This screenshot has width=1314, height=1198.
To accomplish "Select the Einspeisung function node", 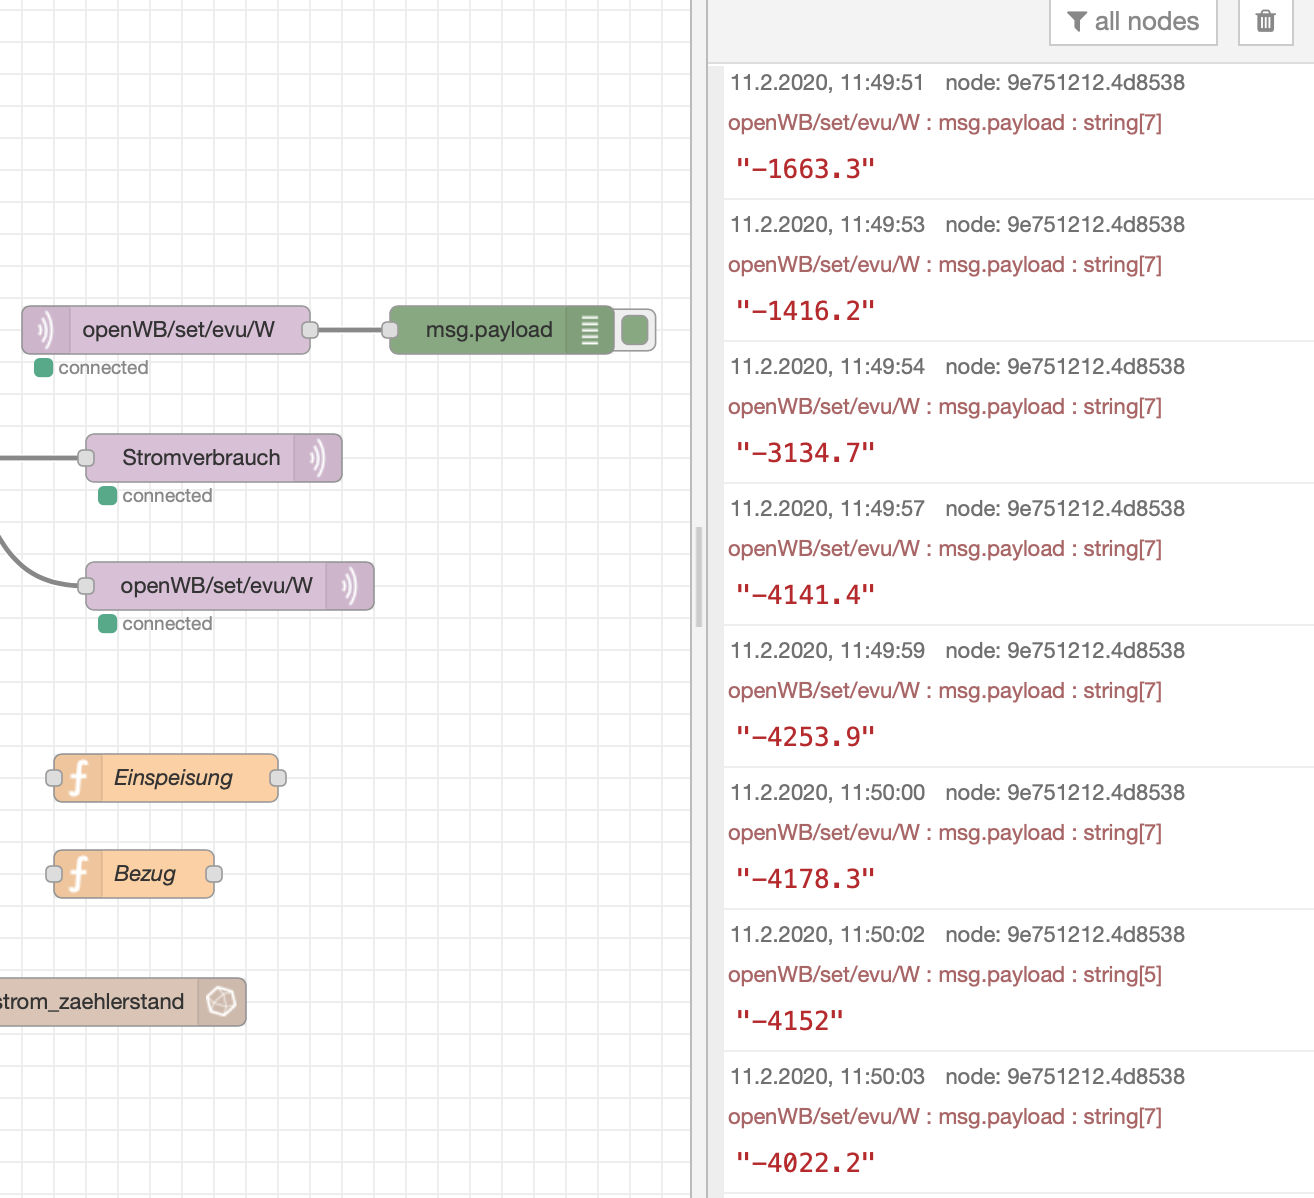I will pyautogui.click(x=173, y=778).
